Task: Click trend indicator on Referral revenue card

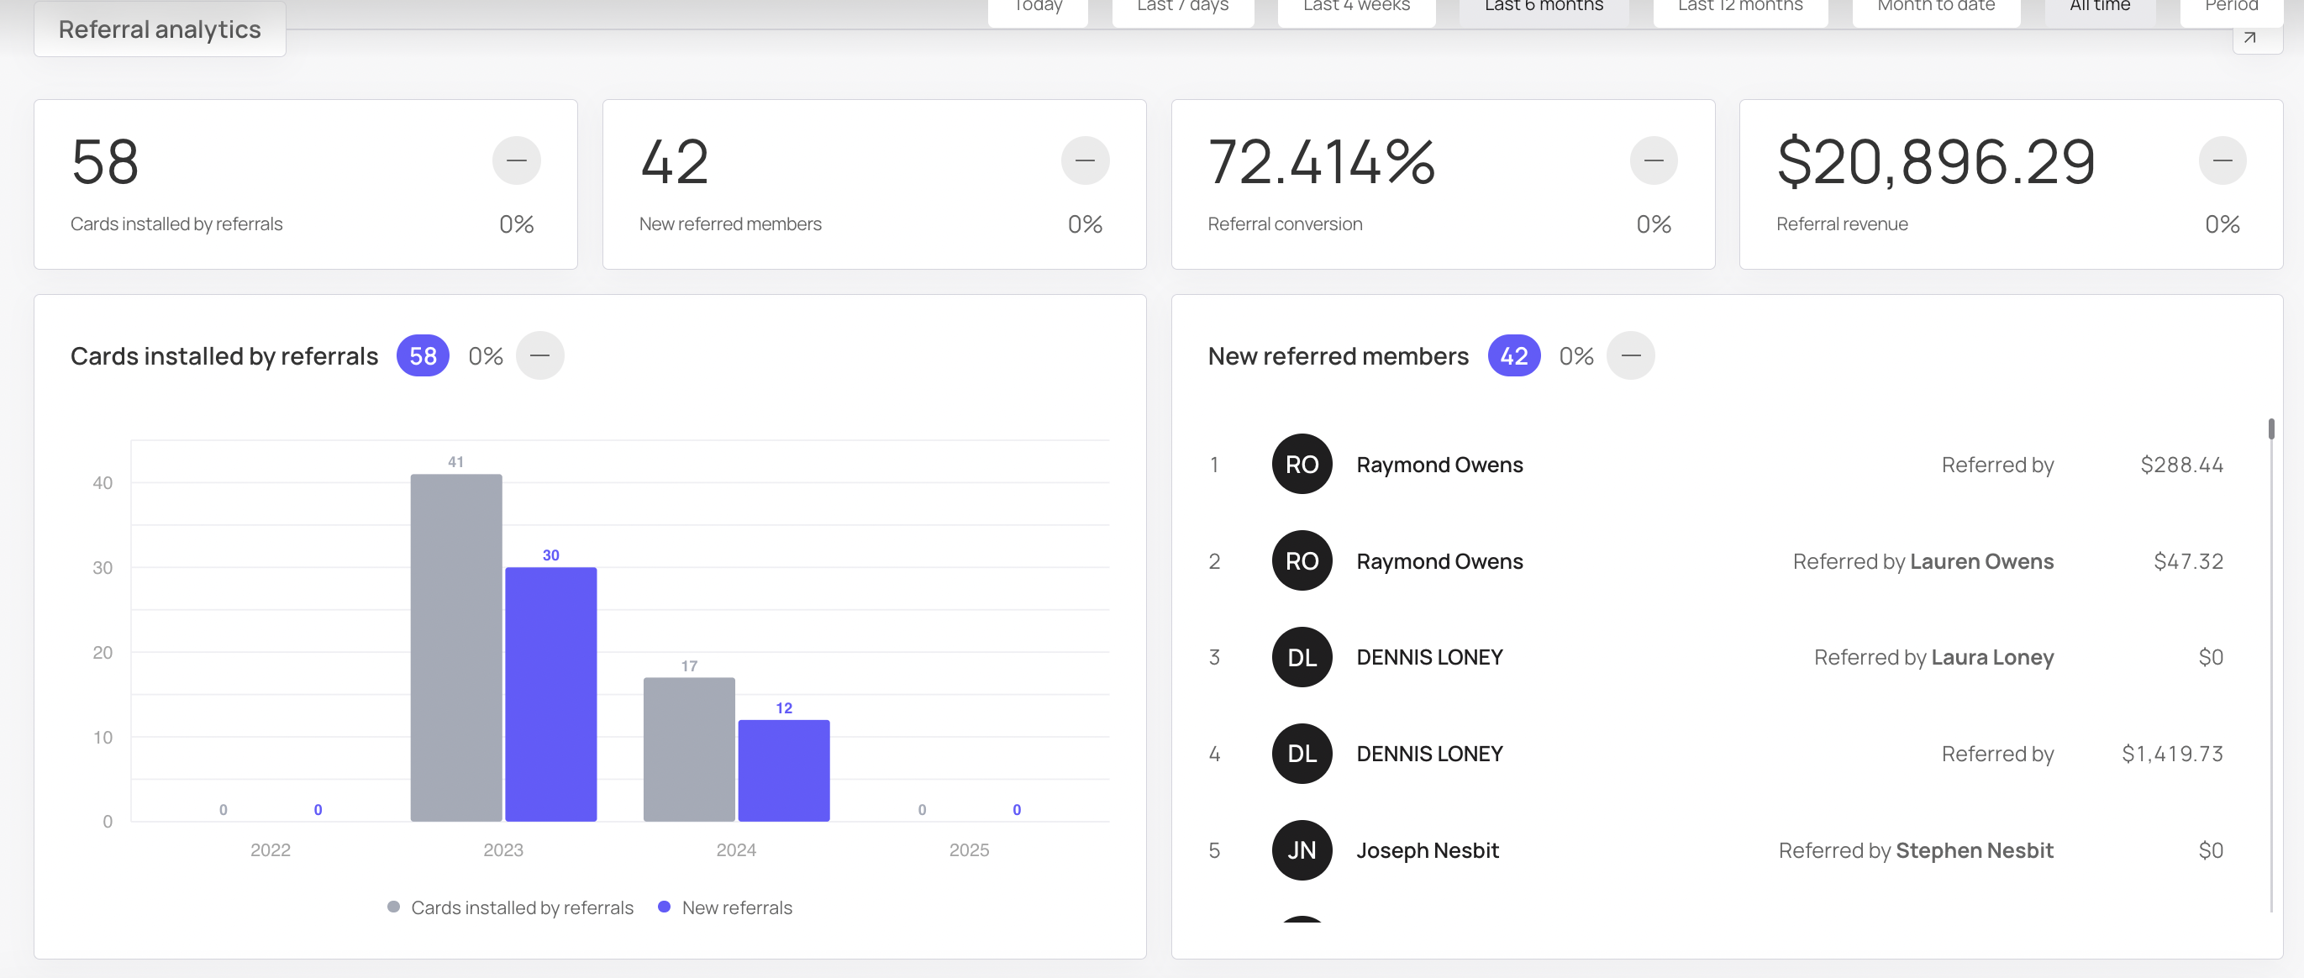Action: click(2222, 160)
